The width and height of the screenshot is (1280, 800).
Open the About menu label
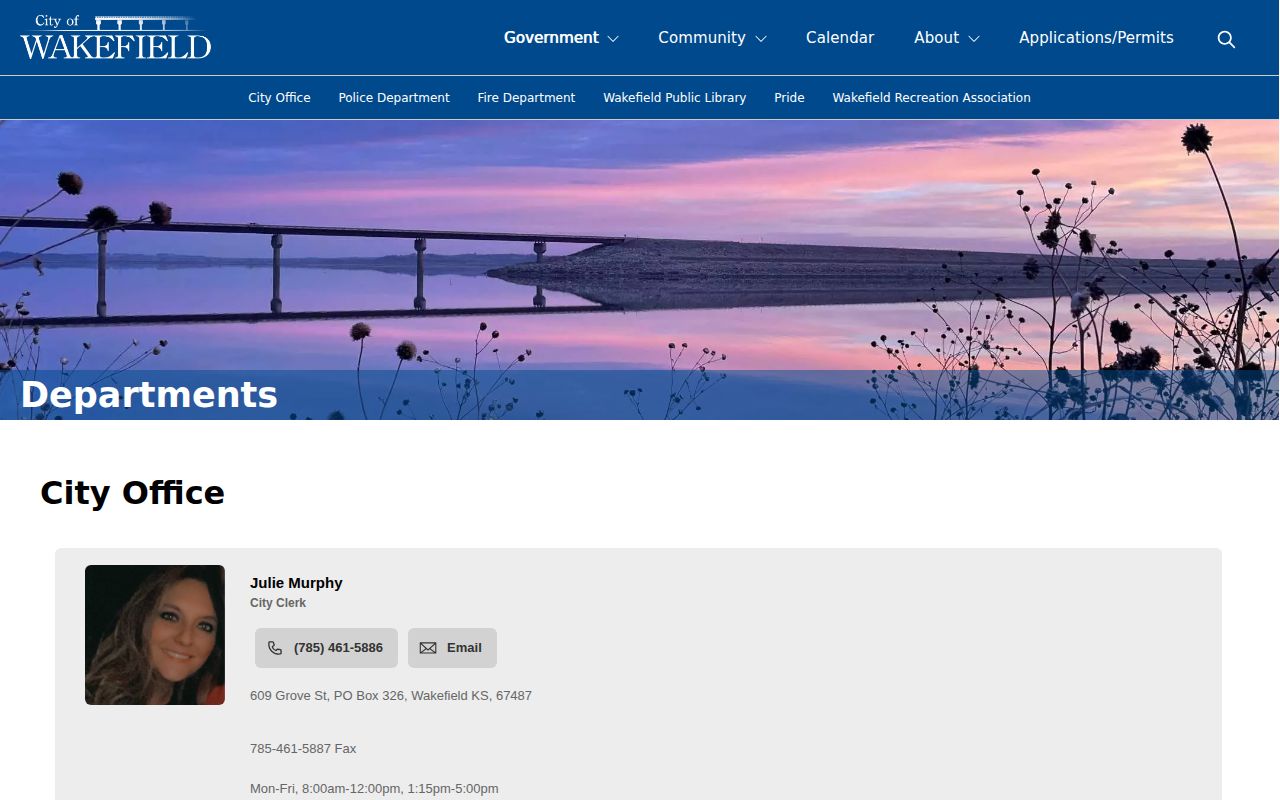tap(936, 38)
